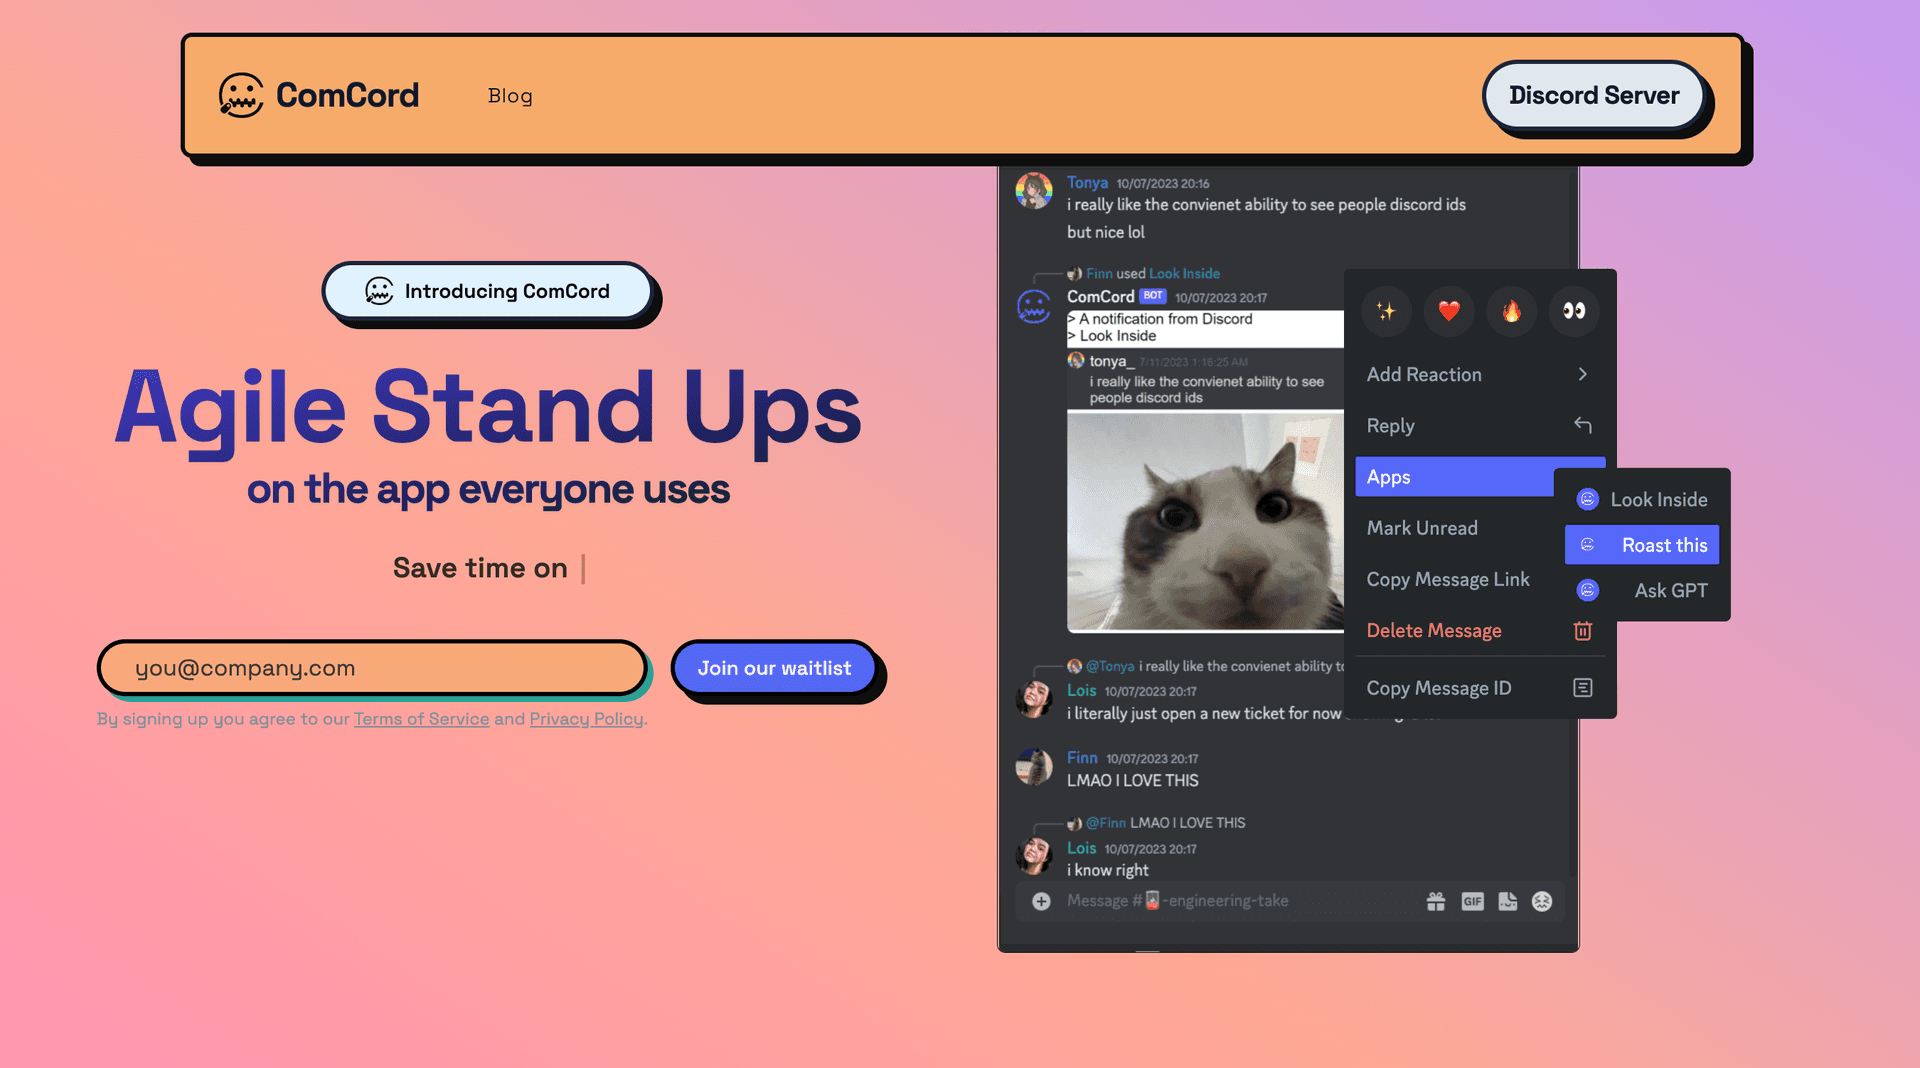1920x1068 pixels.
Task: Select Copy Message Link
Action: click(1448, 579)
